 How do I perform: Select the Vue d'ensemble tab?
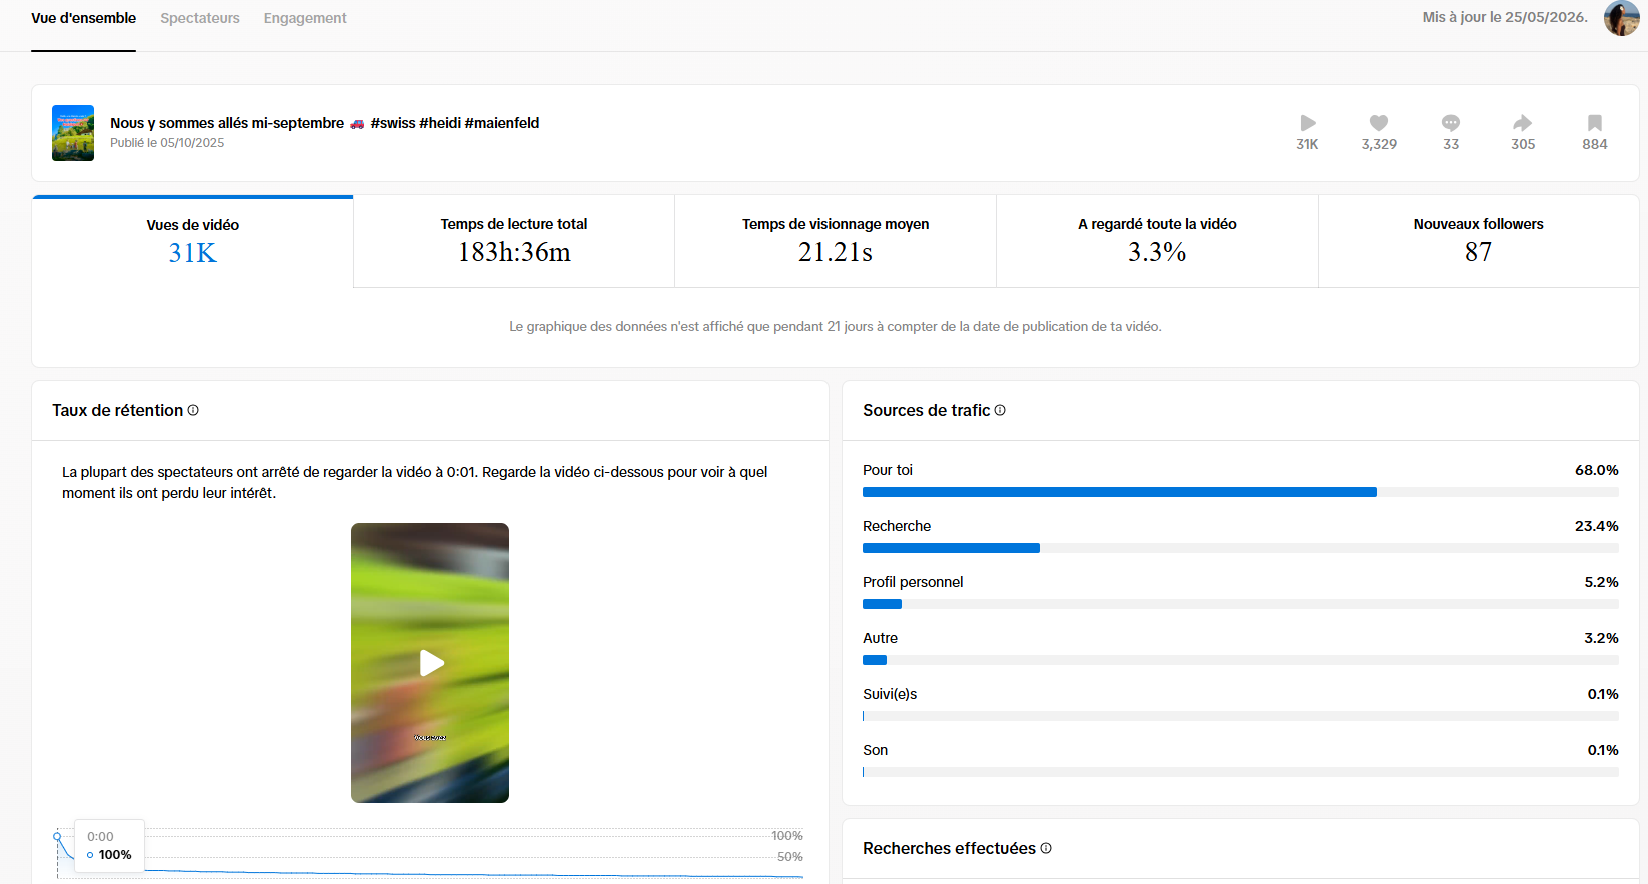(x=83, y=18)
